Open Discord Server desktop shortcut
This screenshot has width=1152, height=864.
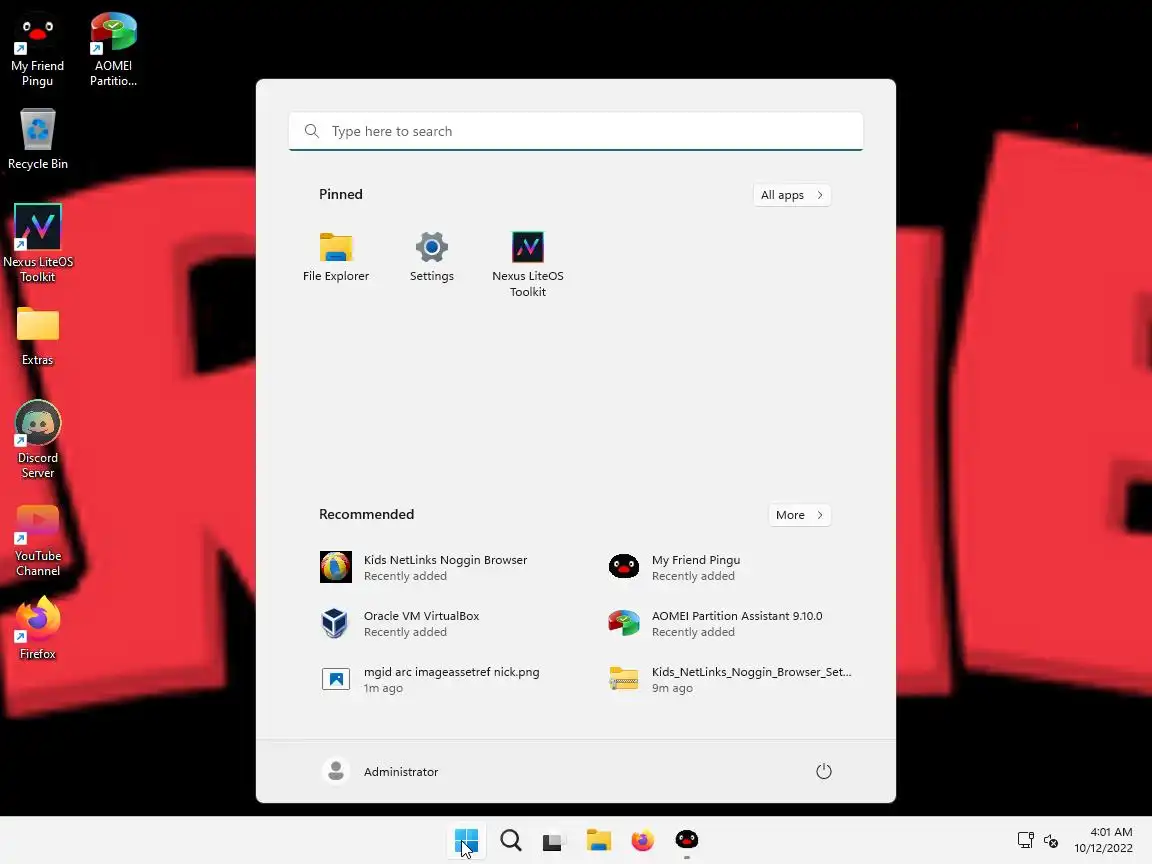tap(37, 439)
